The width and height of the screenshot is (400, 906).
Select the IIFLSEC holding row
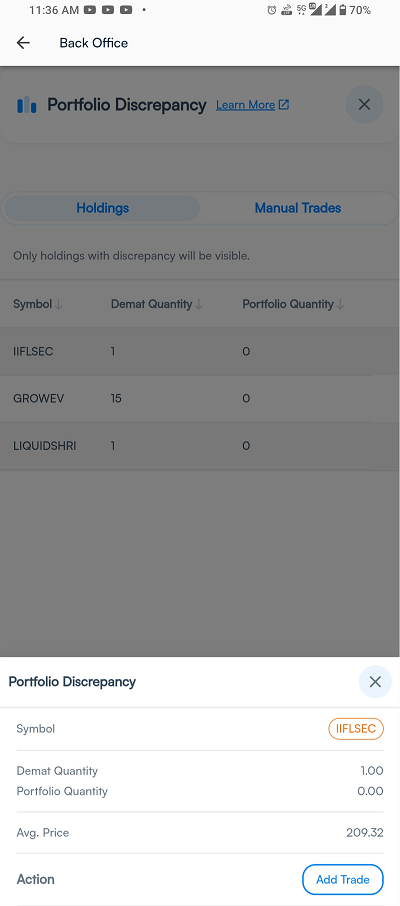[200, 351]
